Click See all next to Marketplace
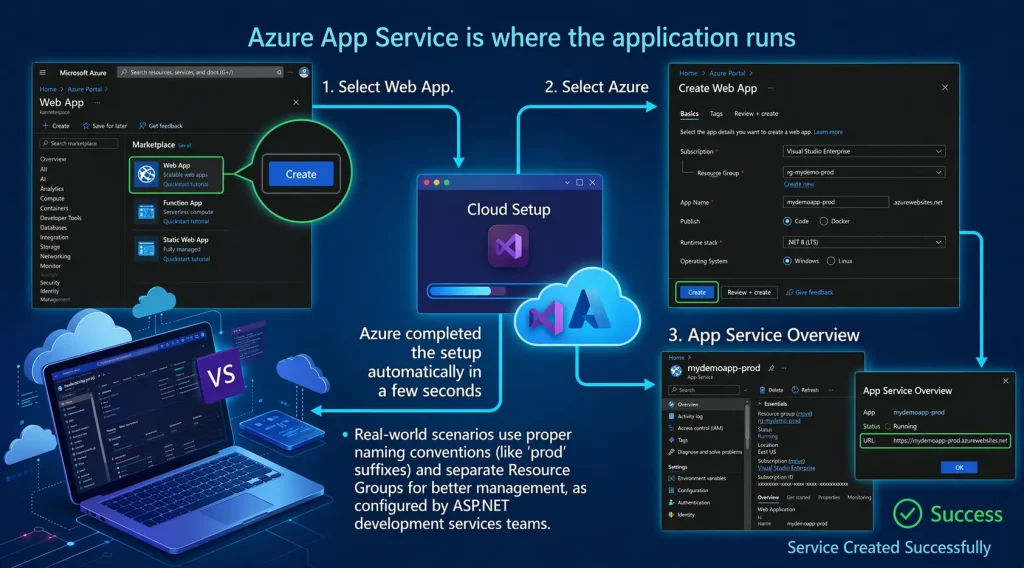The width and height of the screenshot is (1024, 568). (x=185, y=146)
